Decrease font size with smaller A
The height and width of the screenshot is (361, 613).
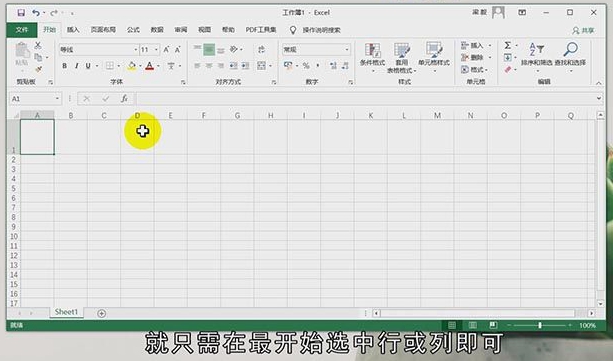(177, 50)
